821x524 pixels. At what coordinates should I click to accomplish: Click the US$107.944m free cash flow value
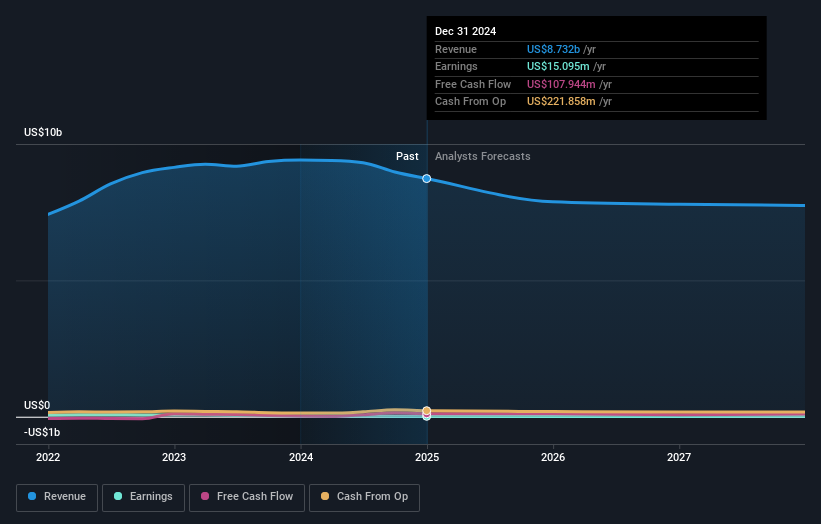561,84
